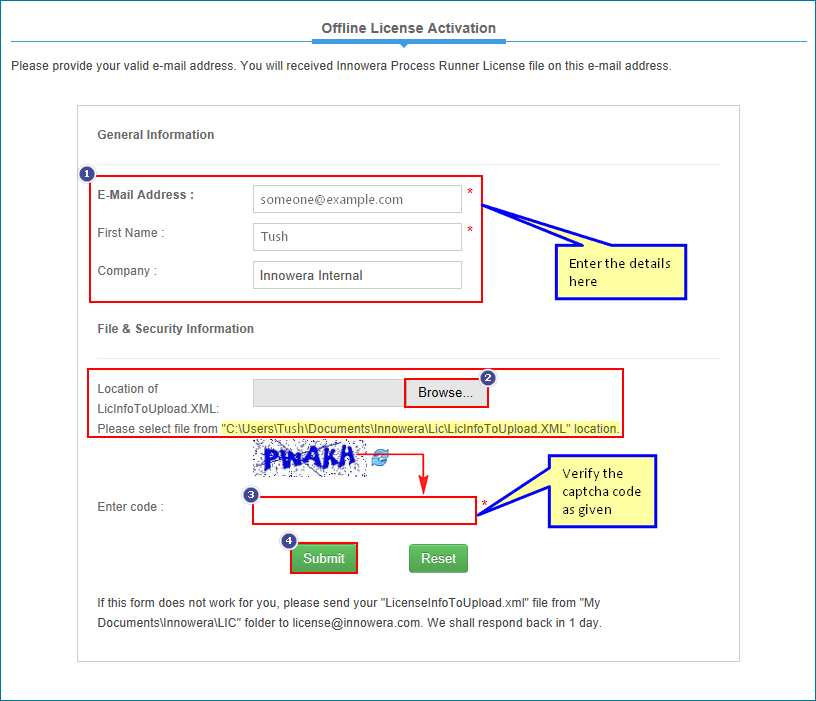Screen dimensions: 816x701
Task: Open the Browse... file chooser
Action: coord(446,392)
